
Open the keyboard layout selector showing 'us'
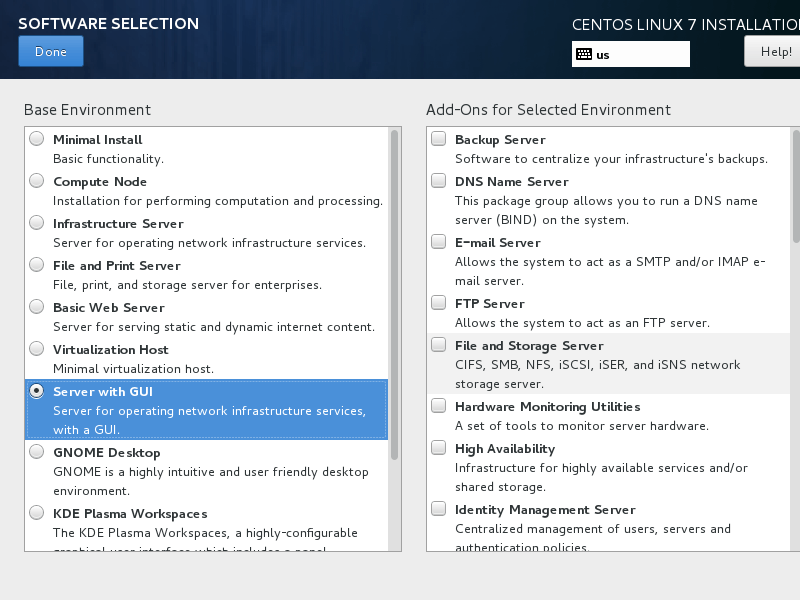coord(630,54)
